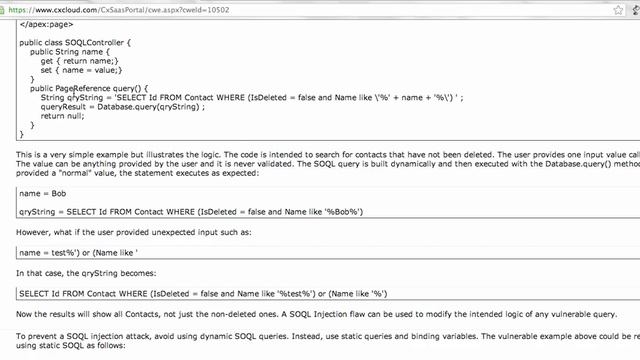Click the 'String qryString = SELECT Id' code line

252,98
